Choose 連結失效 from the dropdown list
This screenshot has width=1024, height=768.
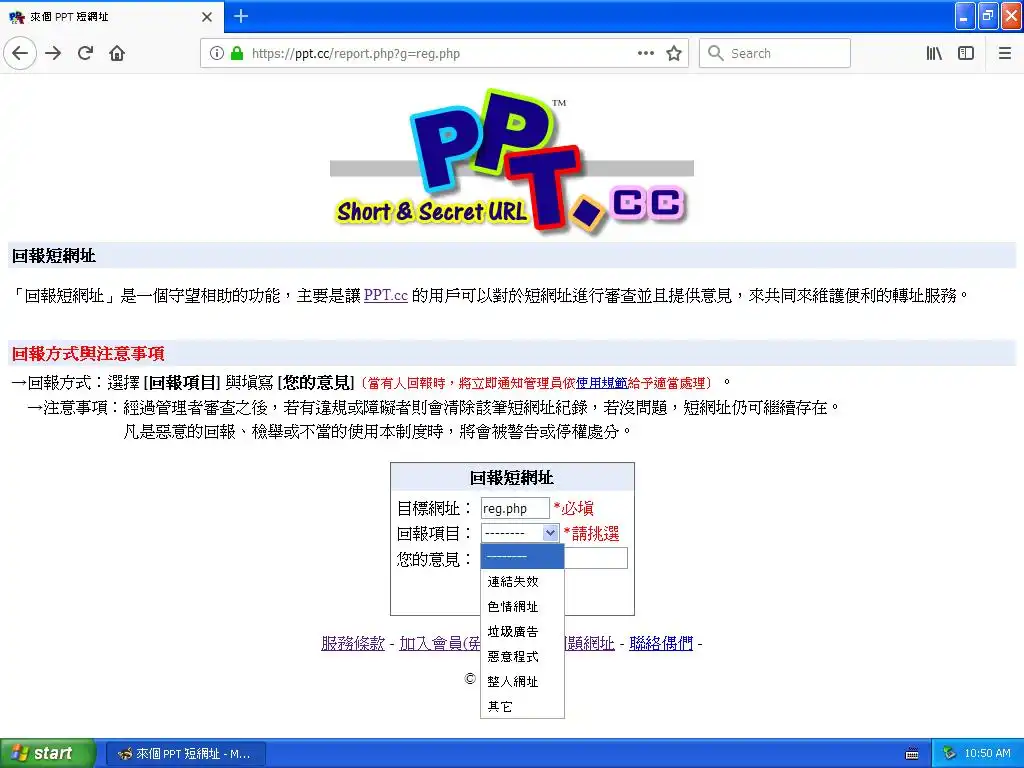(522, 581)
